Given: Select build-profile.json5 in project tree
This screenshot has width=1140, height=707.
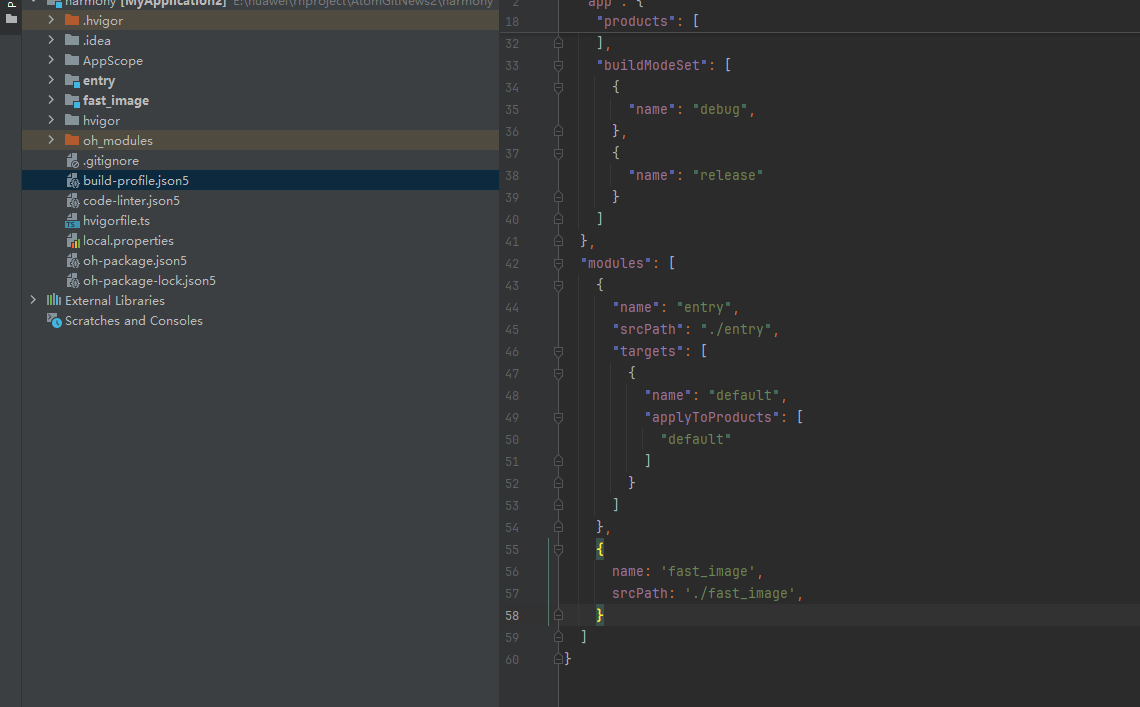Looking at the screenshot, I should pos(136,180).
